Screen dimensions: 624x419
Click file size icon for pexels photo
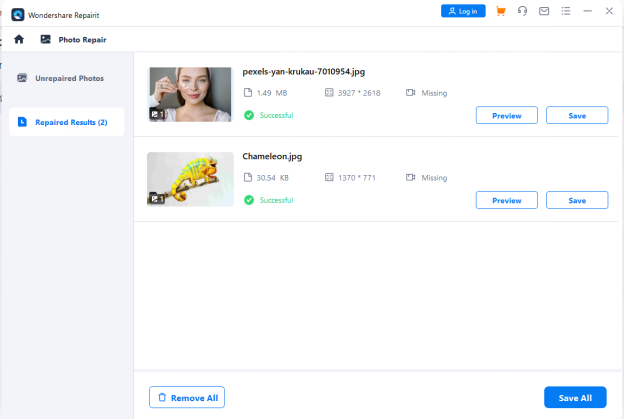[248, 93]
